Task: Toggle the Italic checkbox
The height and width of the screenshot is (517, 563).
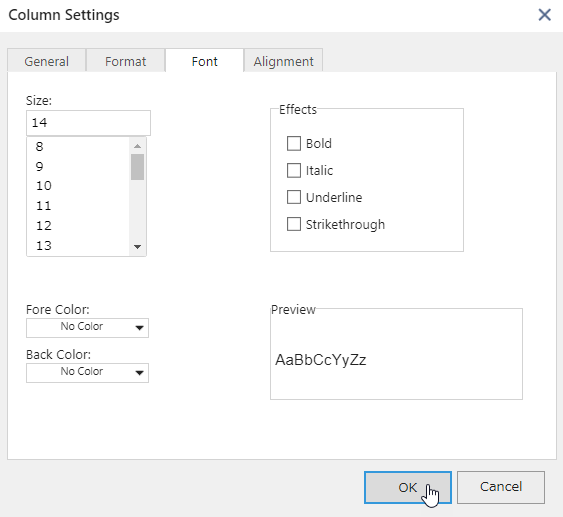Action: coord(294,170)
